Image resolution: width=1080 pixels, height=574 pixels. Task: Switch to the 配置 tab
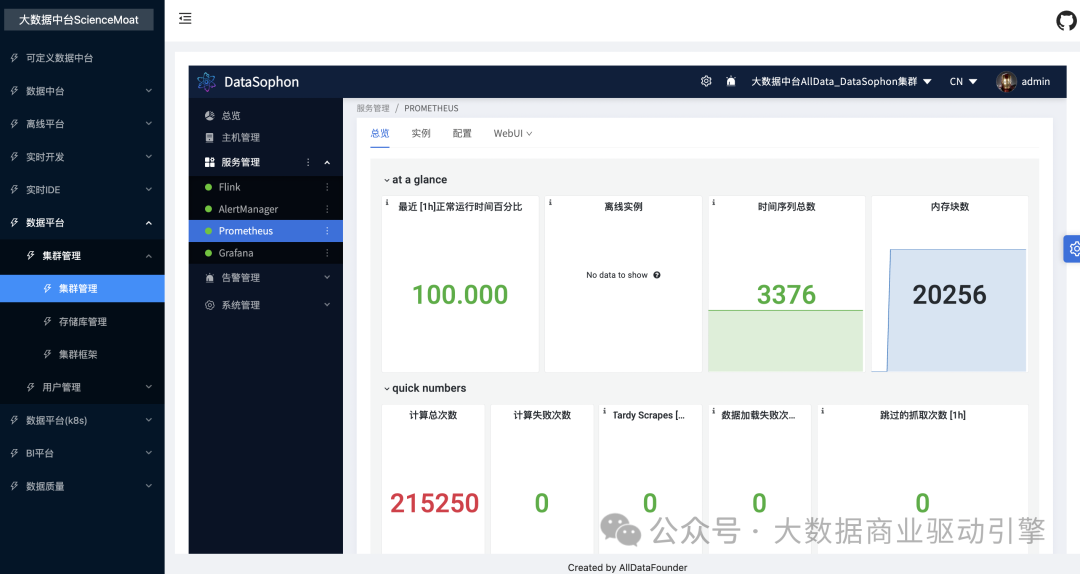point(462,133)
